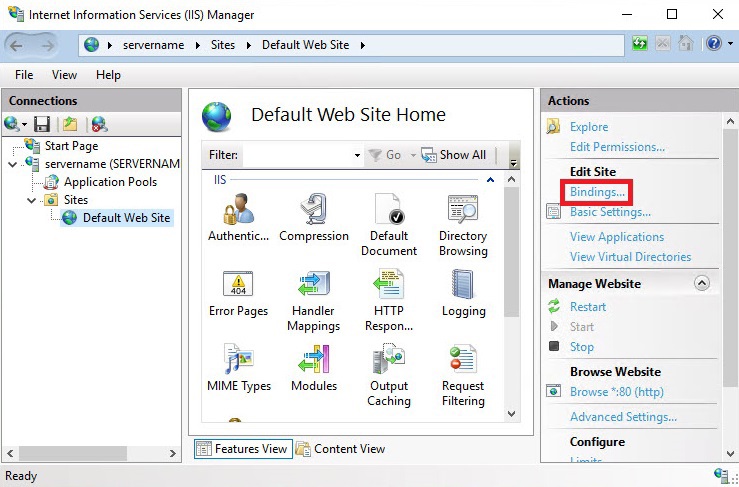Click the Connections horizontal scrollbar thumb
The width and height of the screenshot is (739, 487).
[x=73, y=454]
